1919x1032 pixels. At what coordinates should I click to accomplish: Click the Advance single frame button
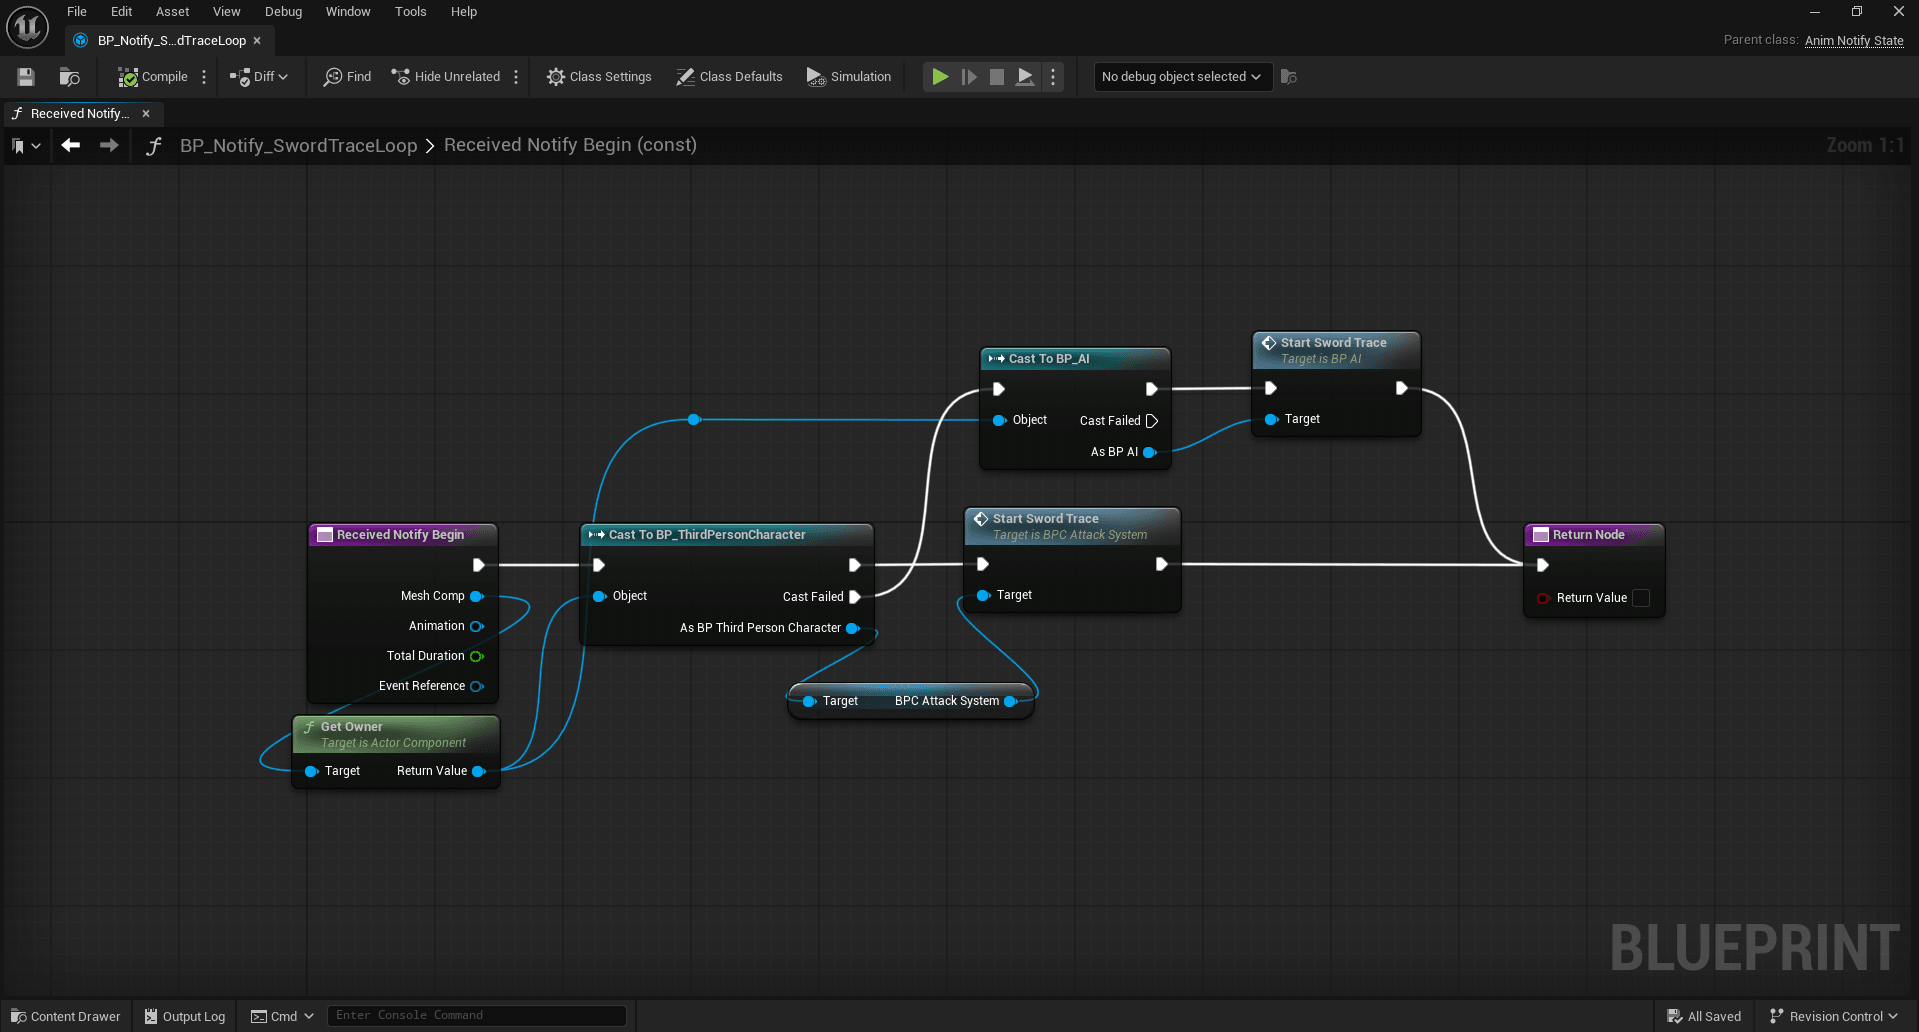[x=969, y=77]
